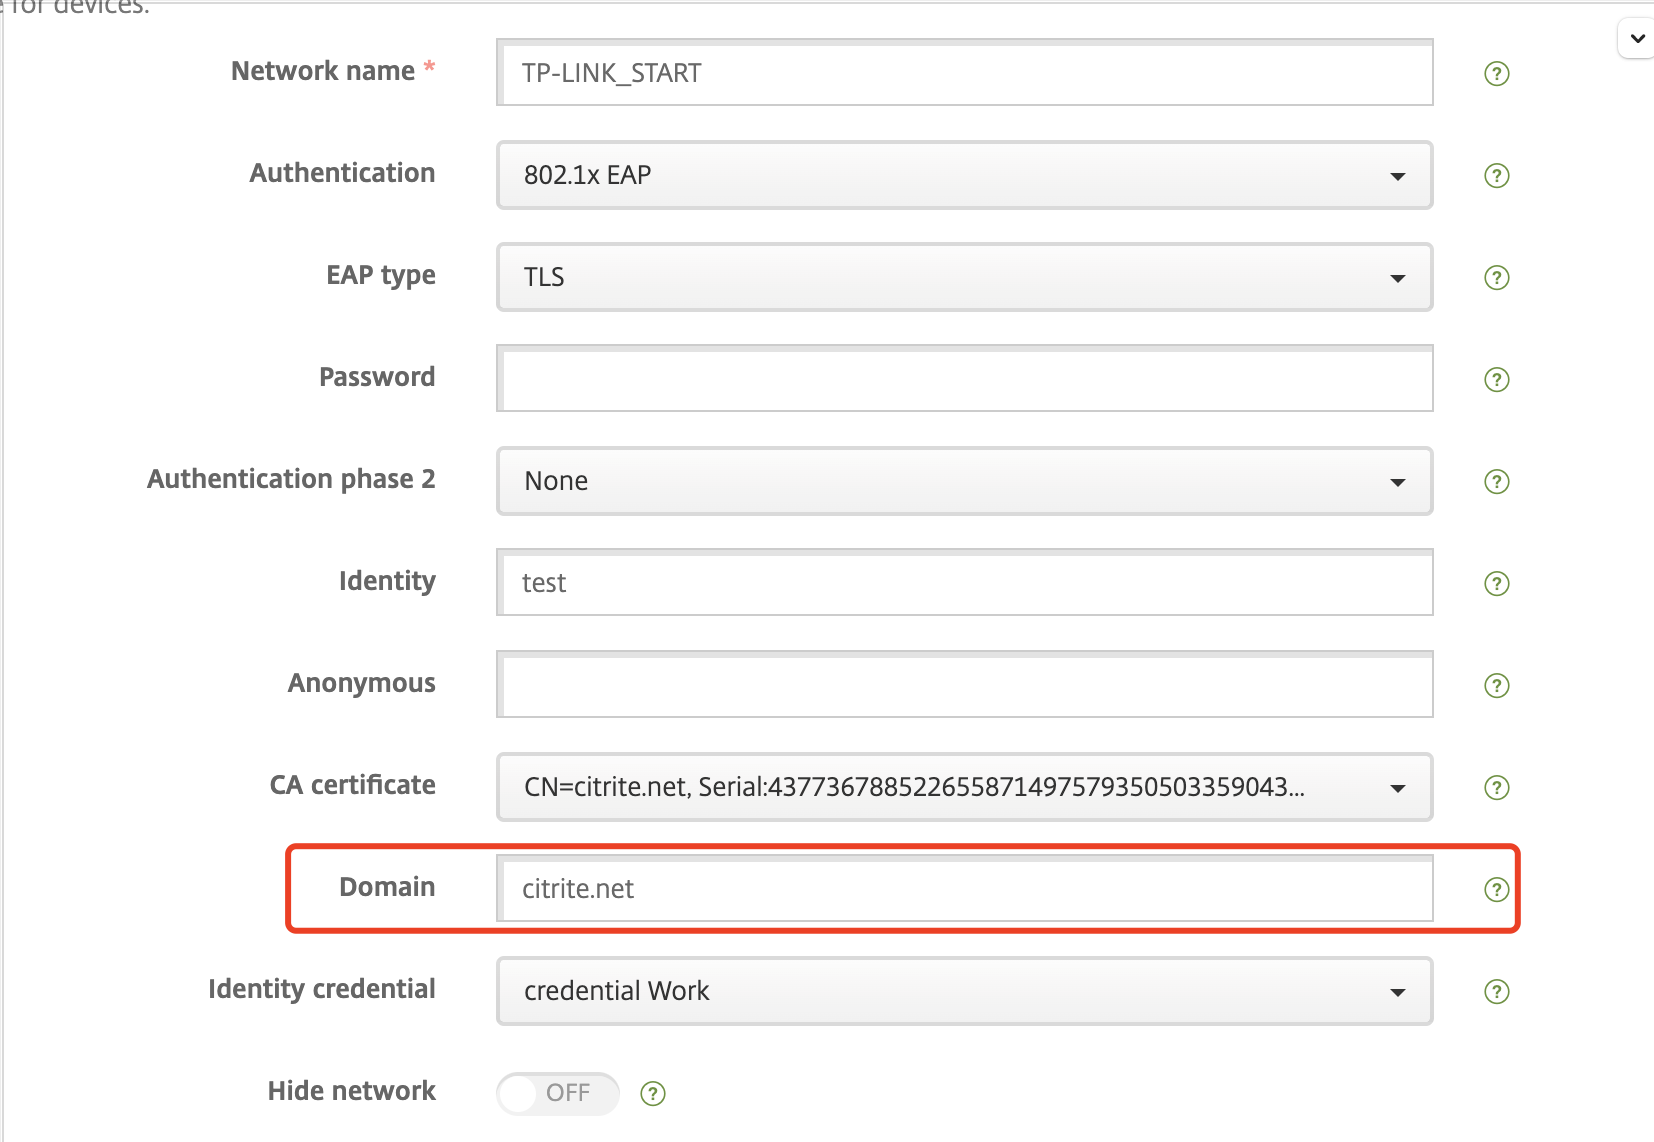Open the Authentication dropdown showing 802.1x EAP
This screenshot has height=1142, width=1654.
pos(964,175)
